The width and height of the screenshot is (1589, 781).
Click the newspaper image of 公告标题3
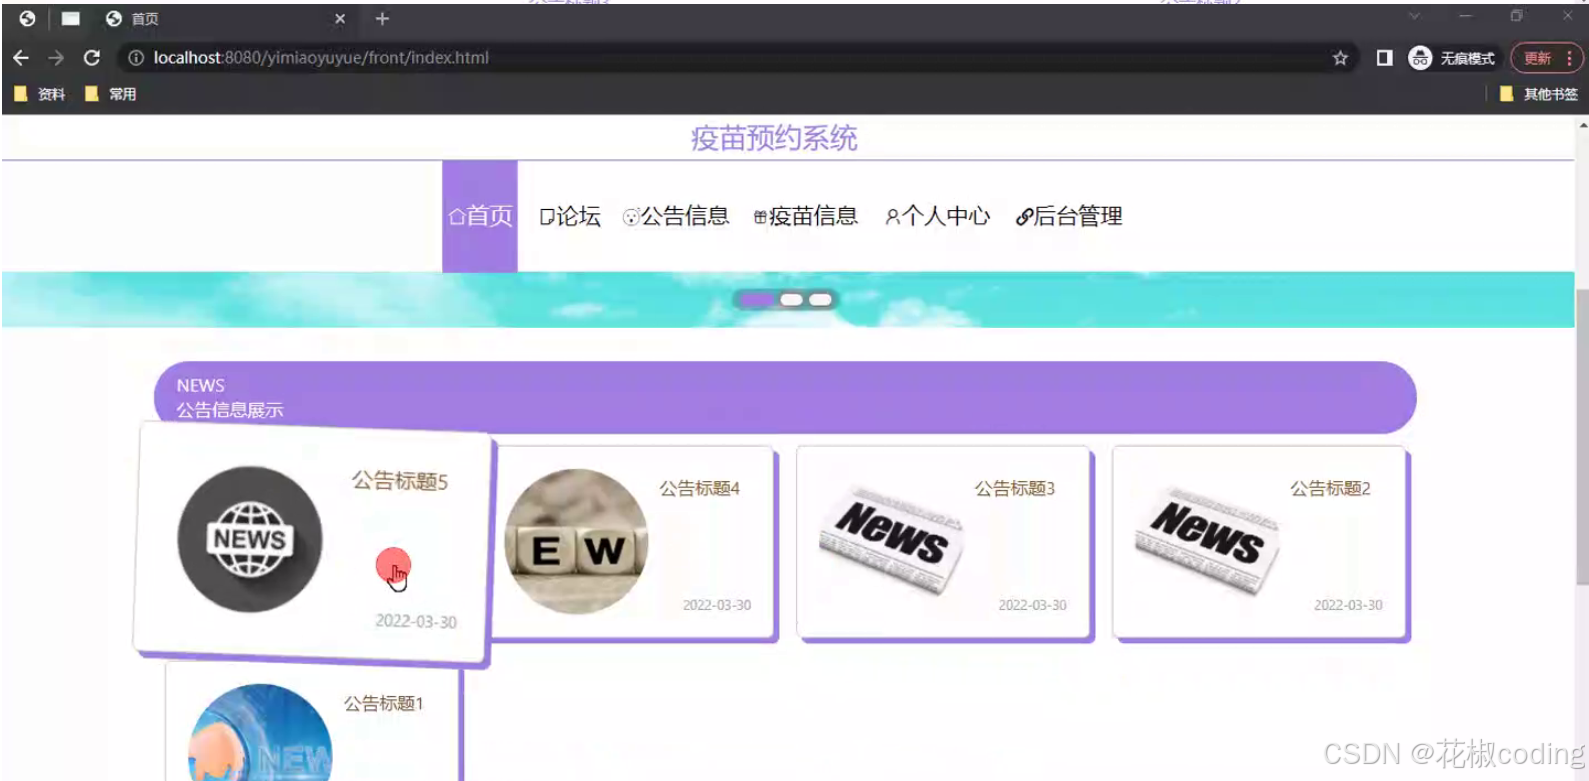coord(891,541)
